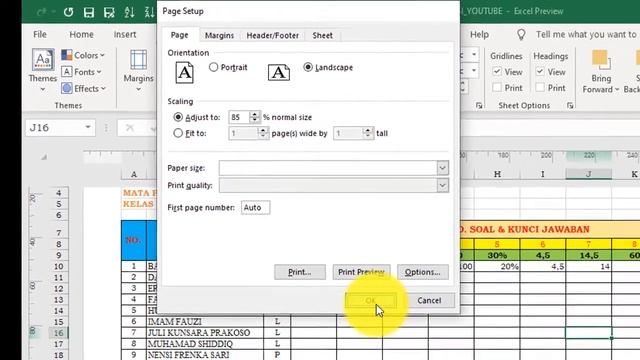Toggle Headings Print checkbox
The image size is (640, 360).
point(540,87)
